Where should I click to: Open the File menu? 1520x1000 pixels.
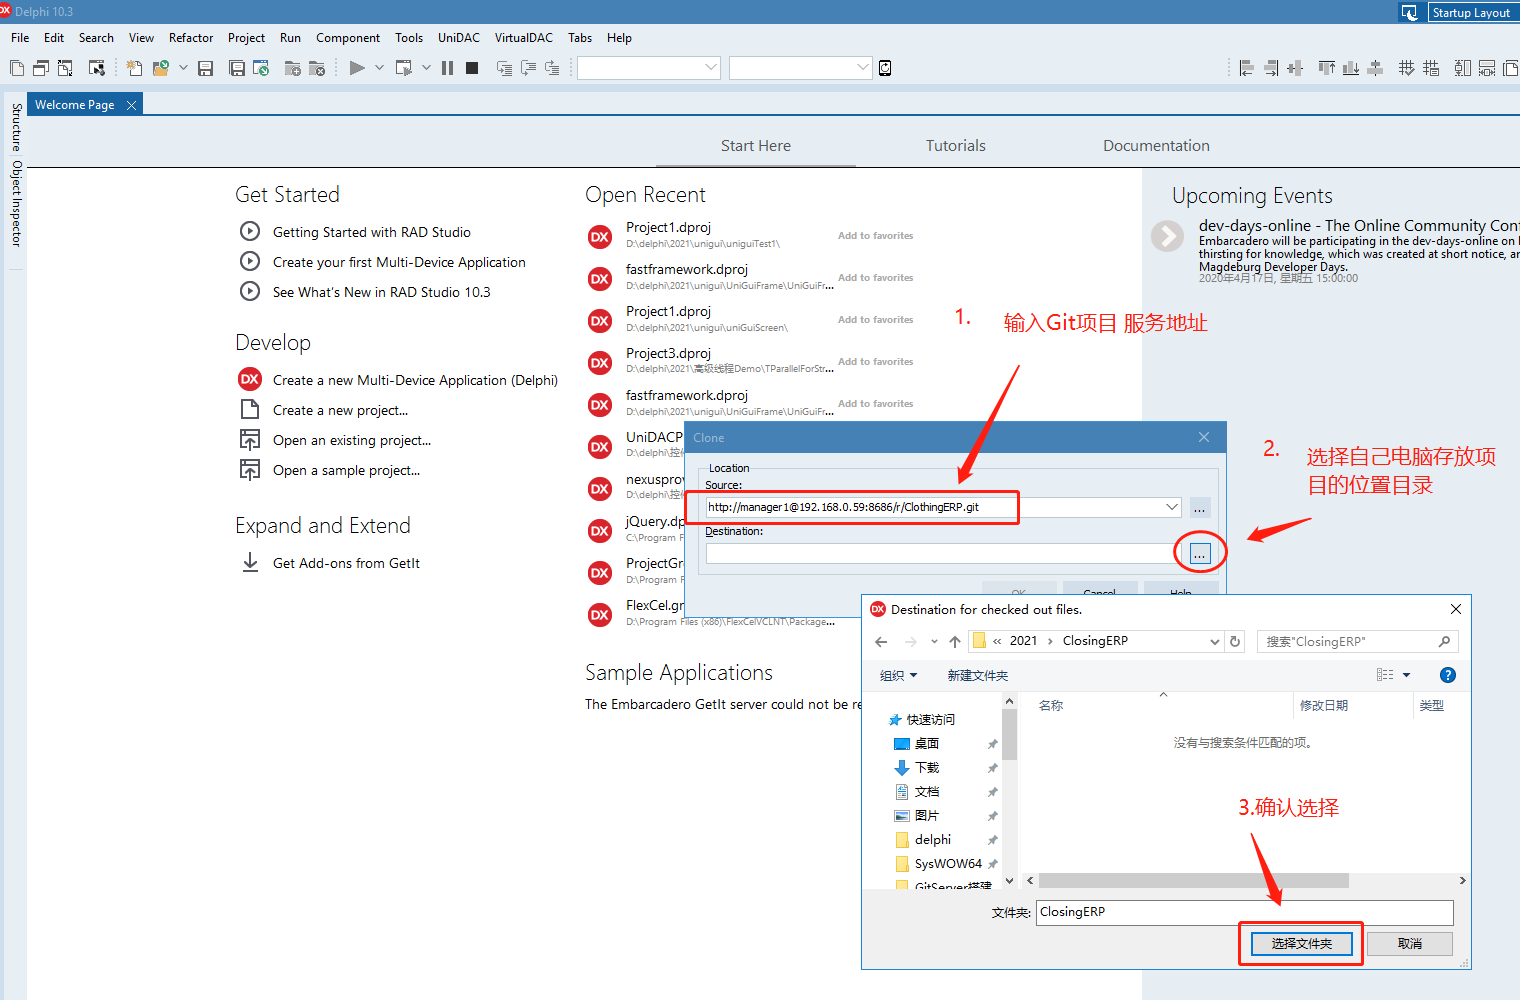[x=20, y=38]
